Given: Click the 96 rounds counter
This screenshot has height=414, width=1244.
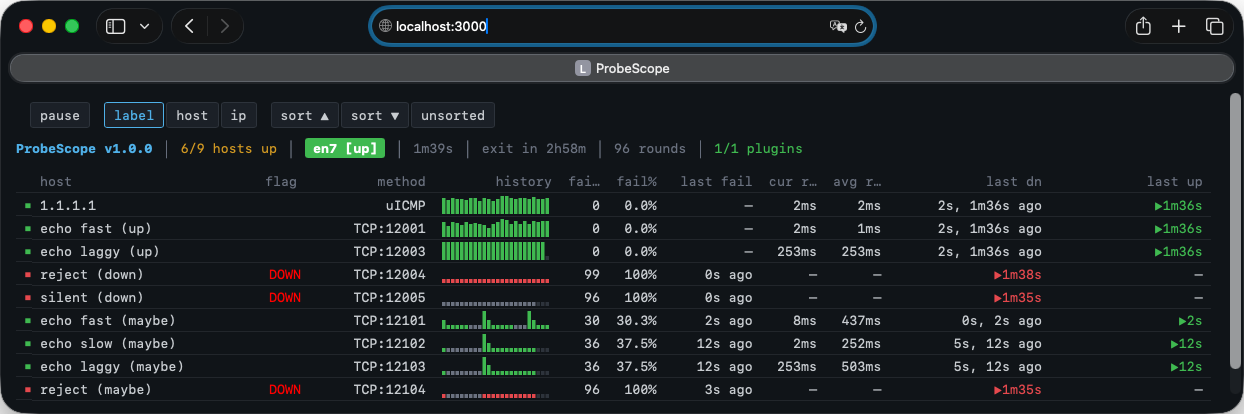Looking at the screenshot, I should [650, 149].
